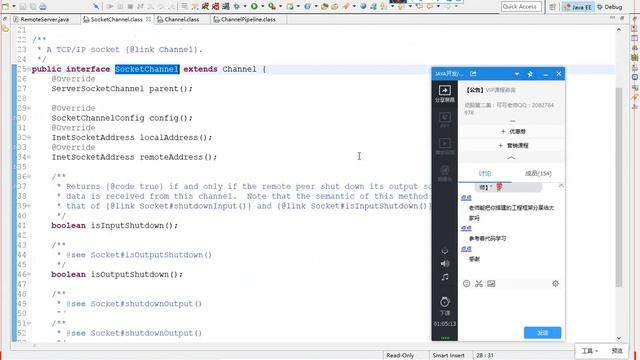Click Read-Only in status bar
The height and width of the screenshot is (360, 640).
pos(400,356)
